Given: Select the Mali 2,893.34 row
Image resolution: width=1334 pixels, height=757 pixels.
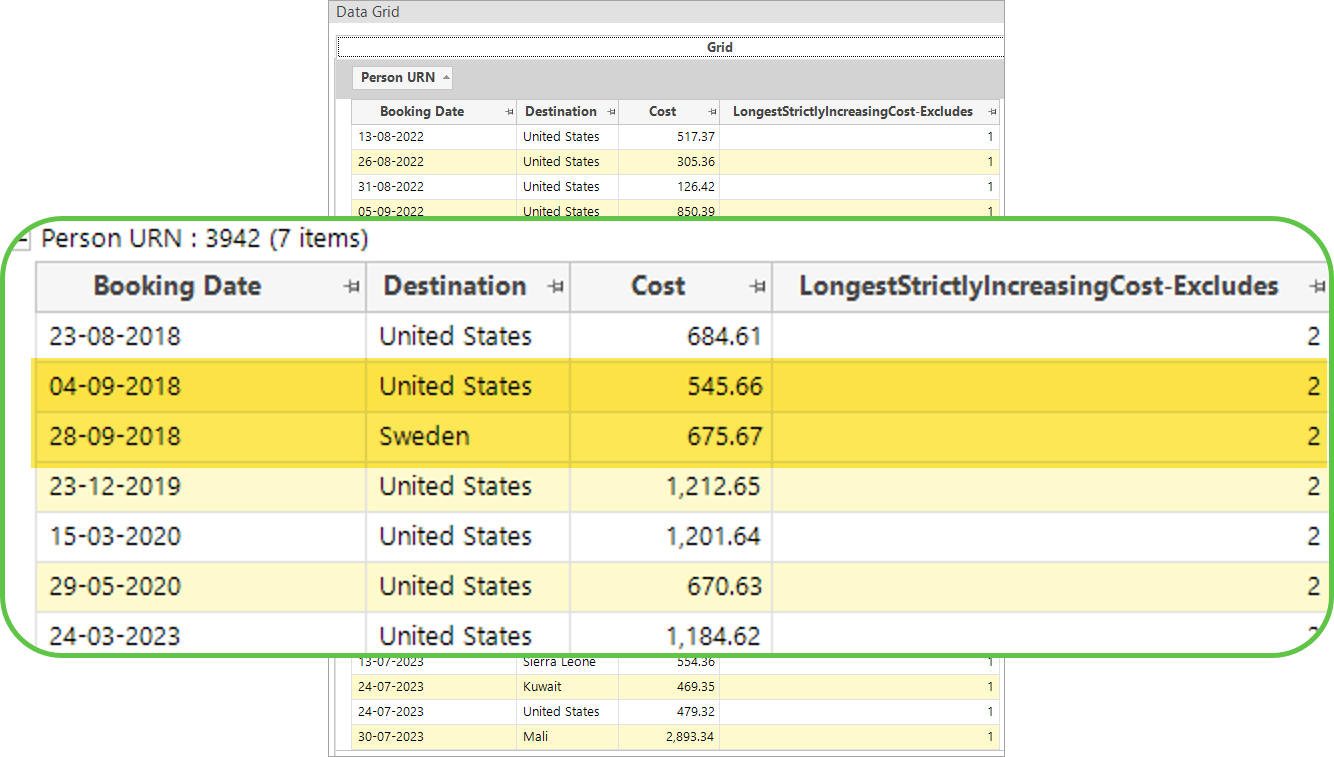Looking at the screenshot, I should pos(675,737).
